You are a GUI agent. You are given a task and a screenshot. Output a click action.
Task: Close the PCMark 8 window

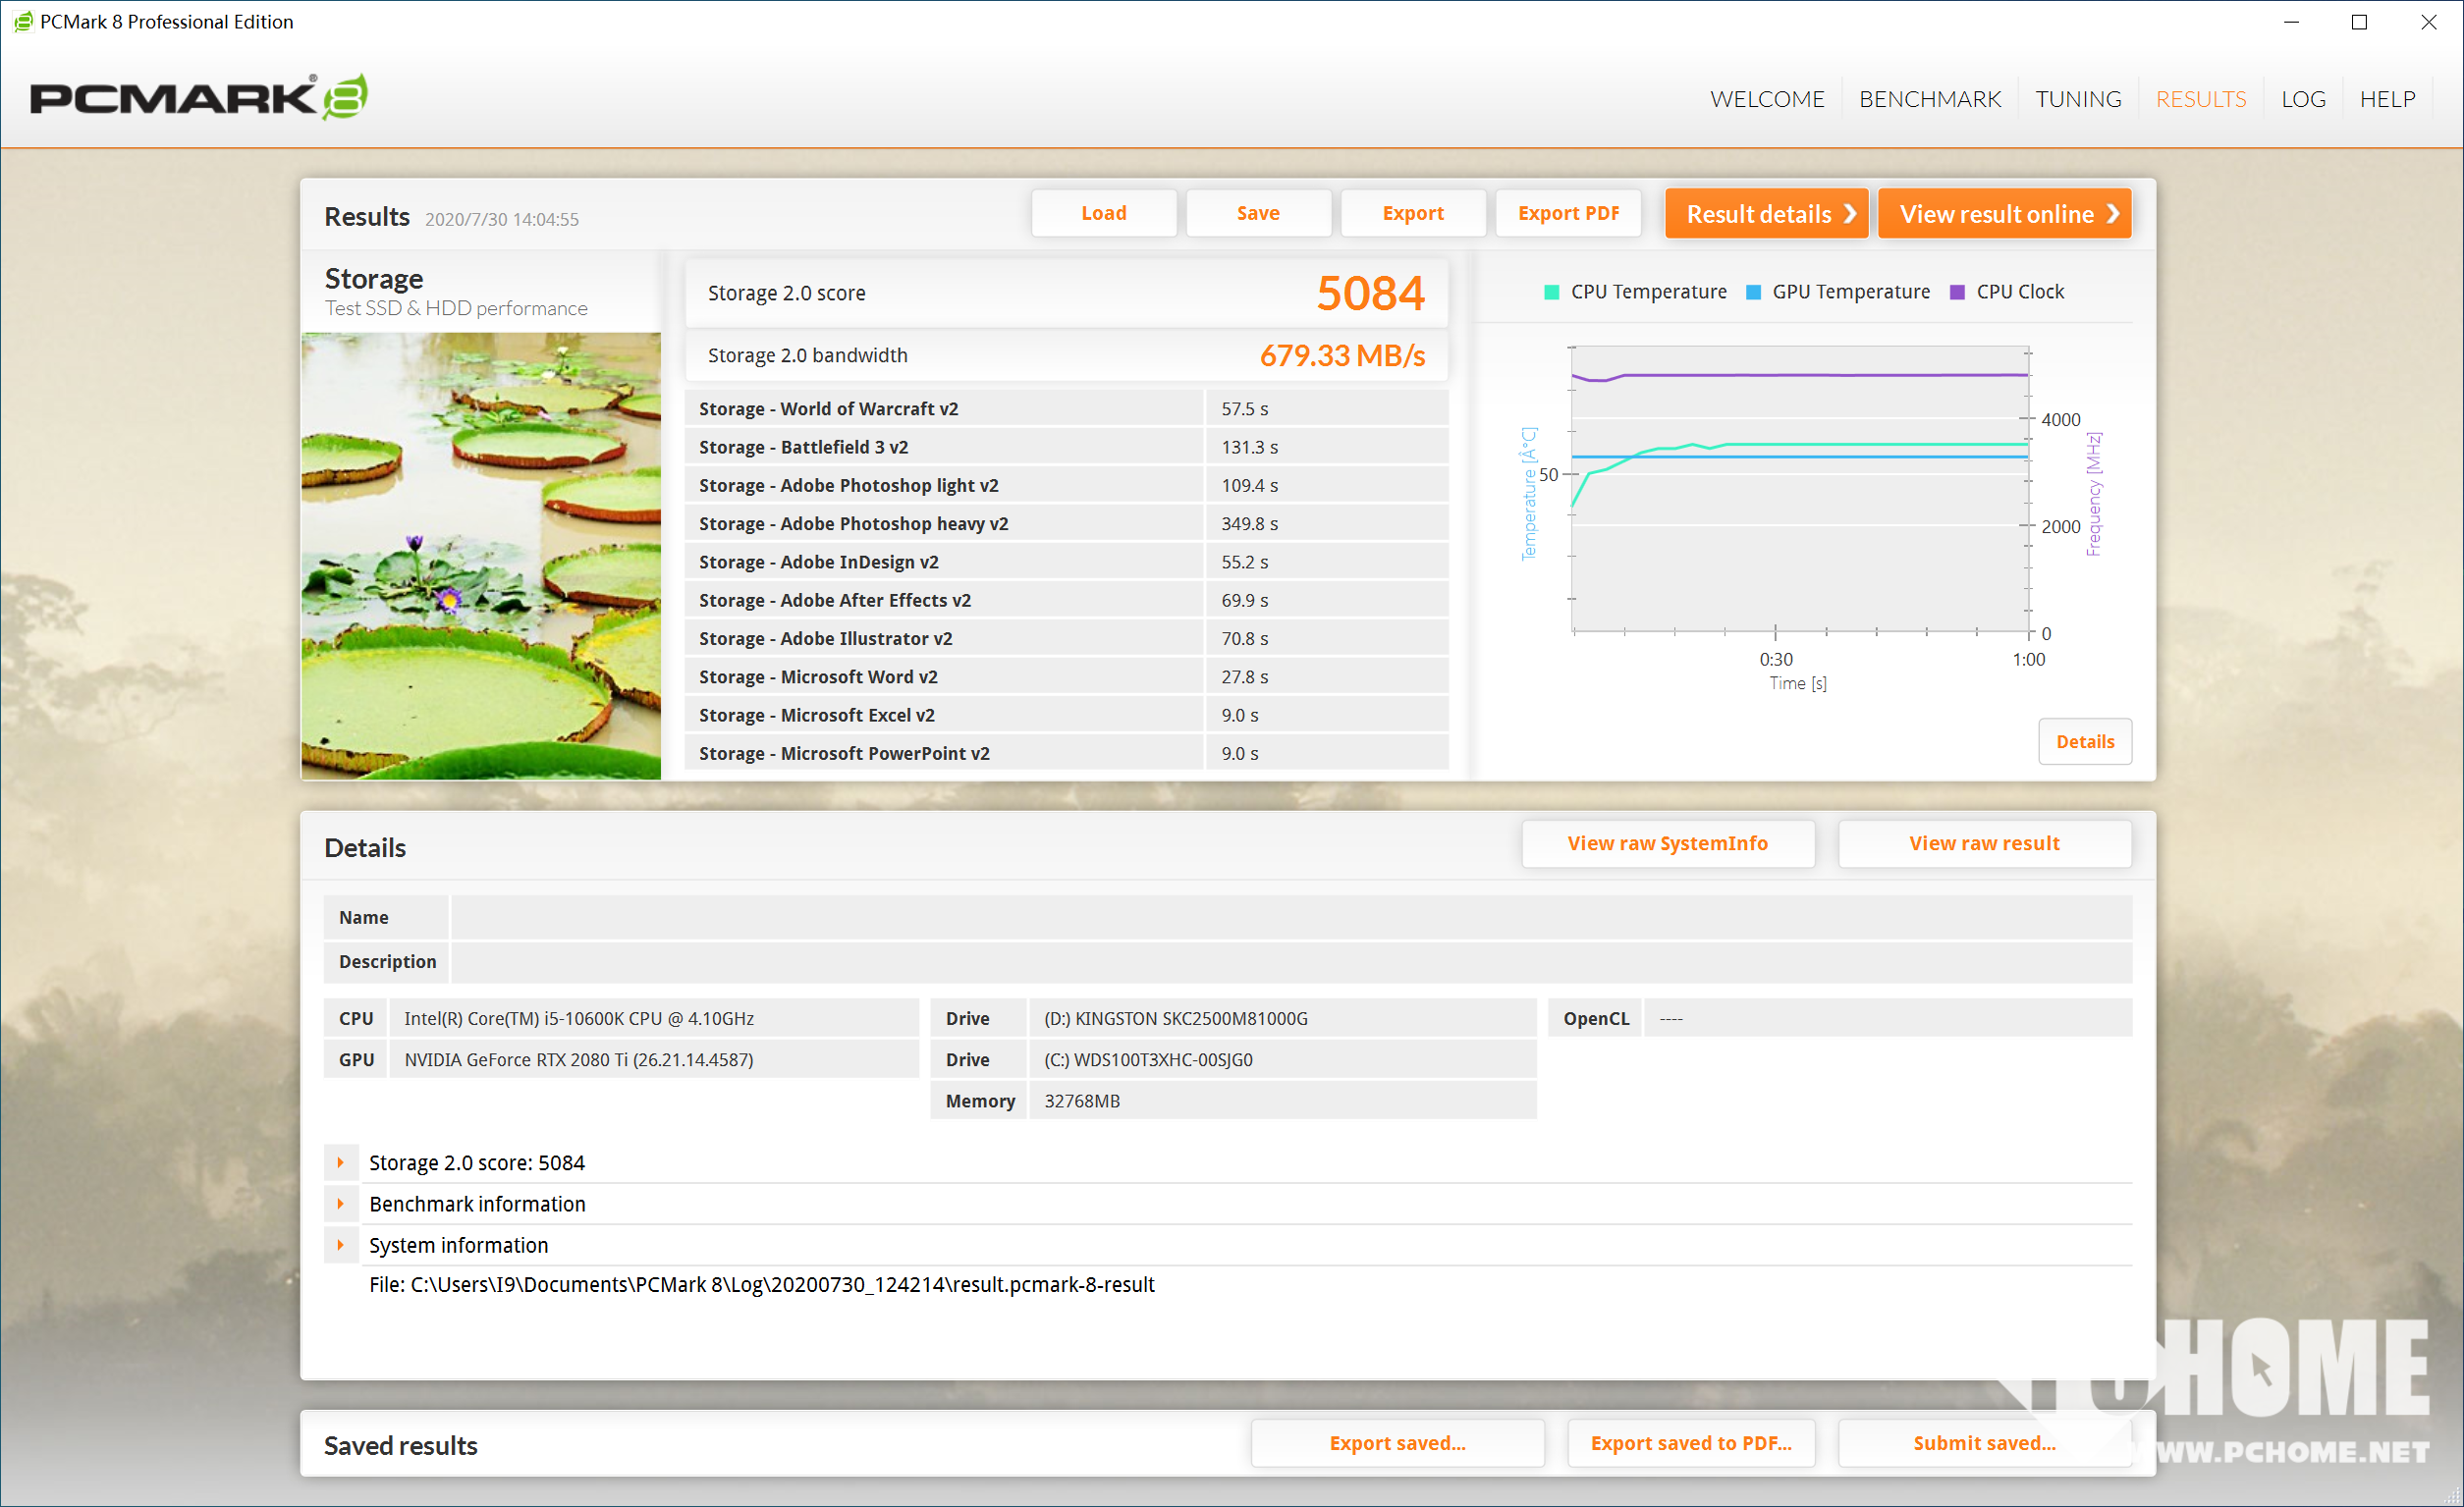(x=2428, y=22)
